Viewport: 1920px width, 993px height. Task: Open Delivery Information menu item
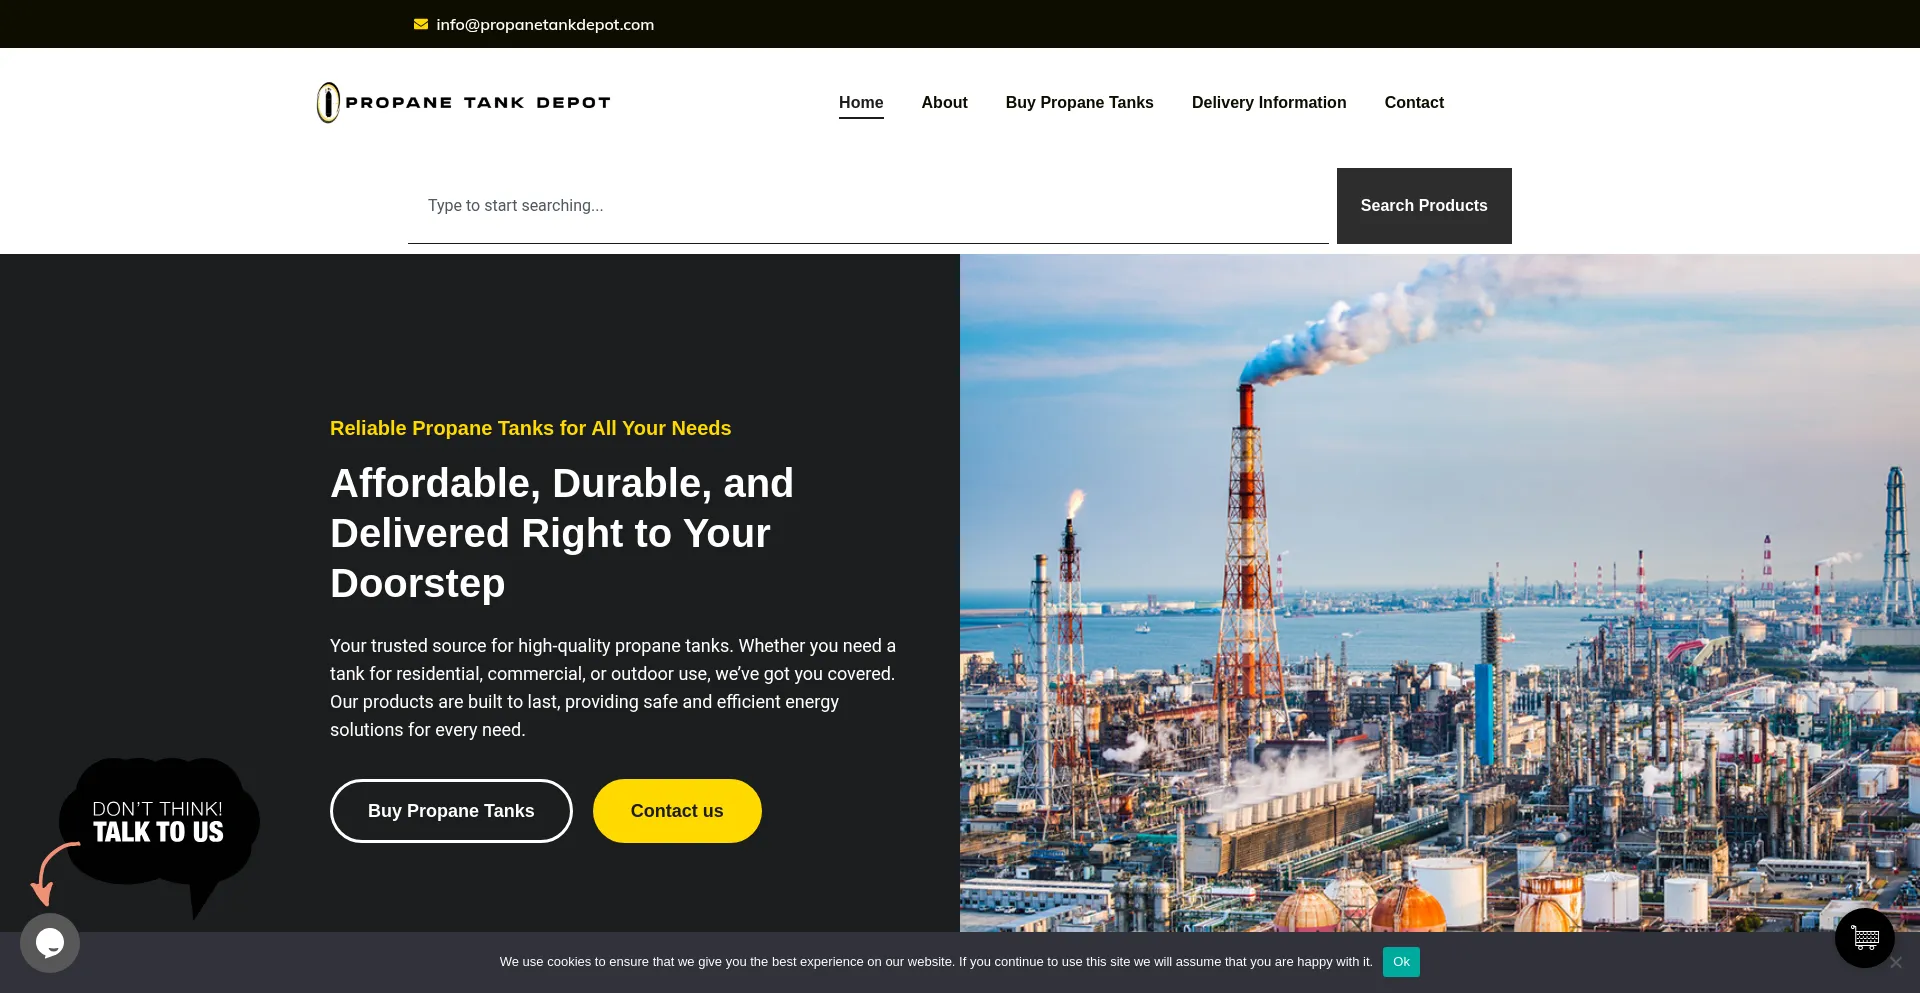point(1269,102)
